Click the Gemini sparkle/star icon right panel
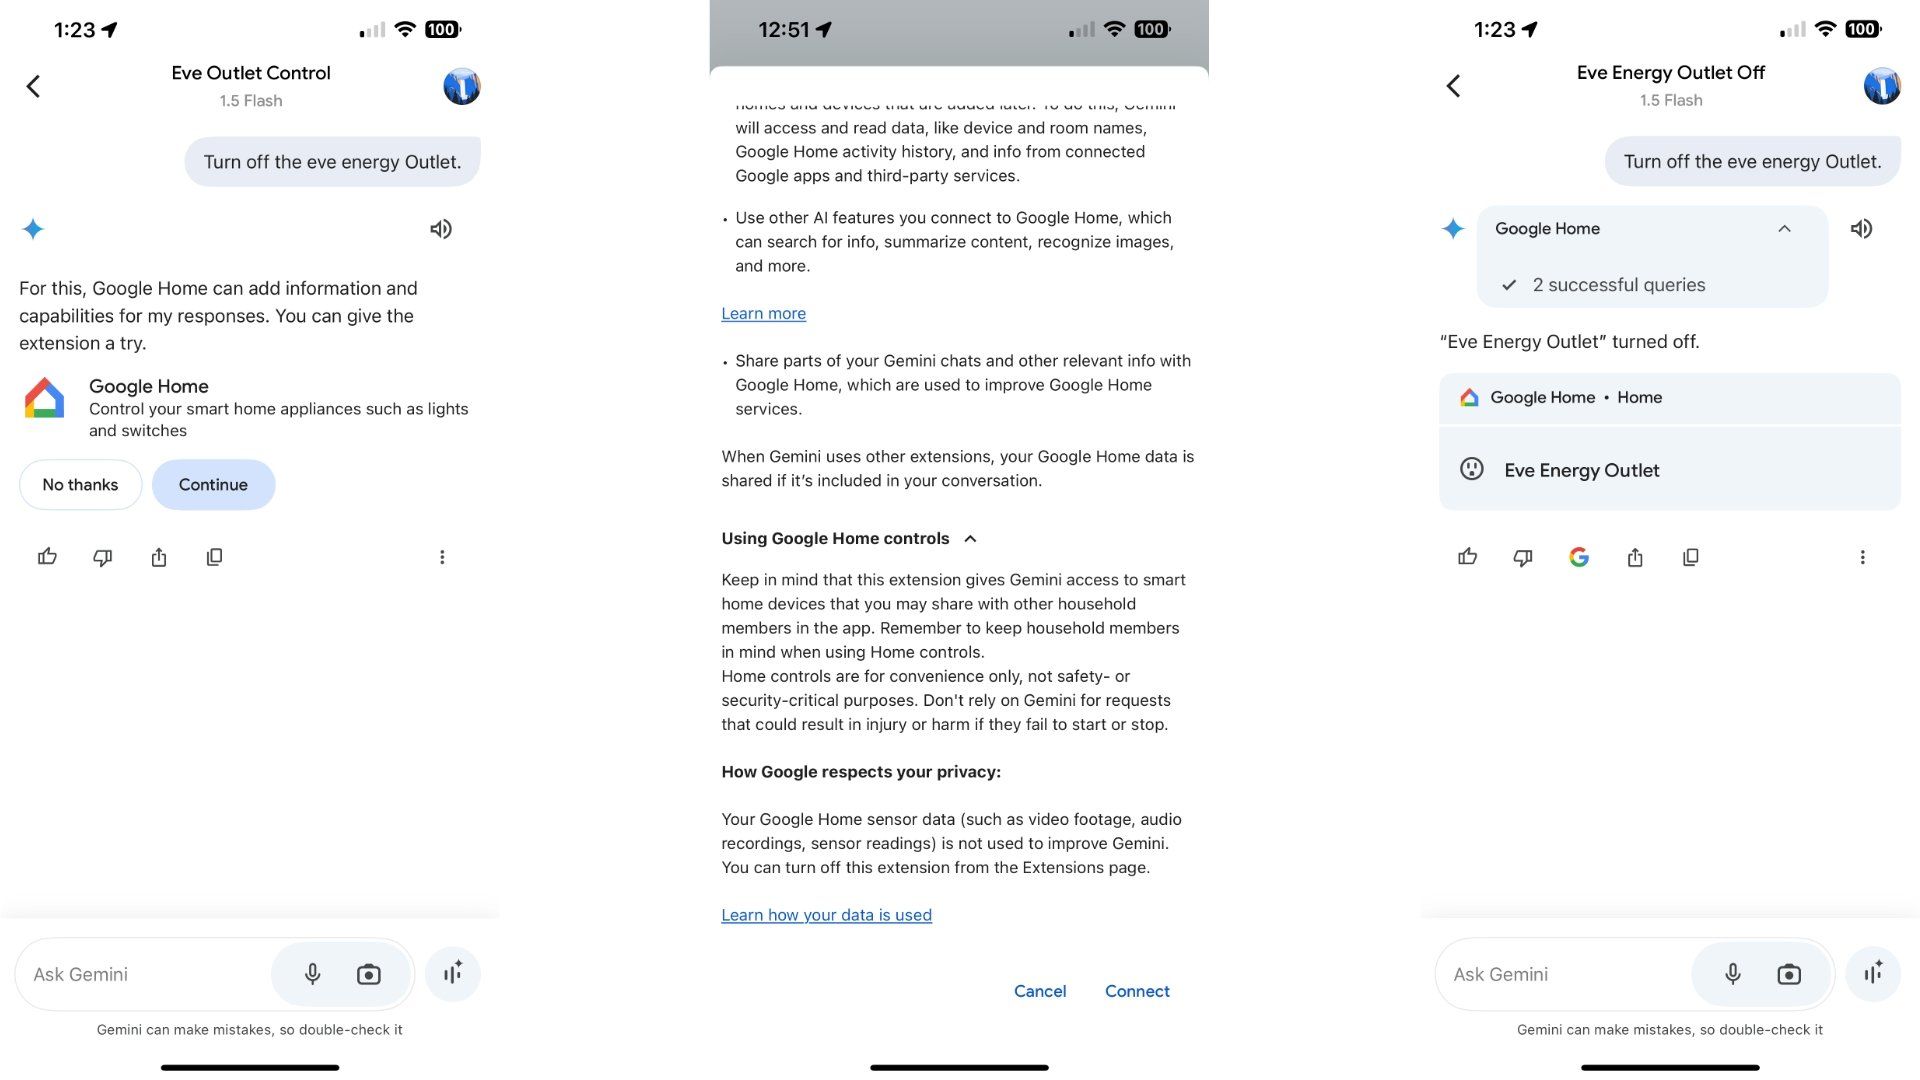This screenshot has width=1920, height=1080. (x=1453, y=229)
